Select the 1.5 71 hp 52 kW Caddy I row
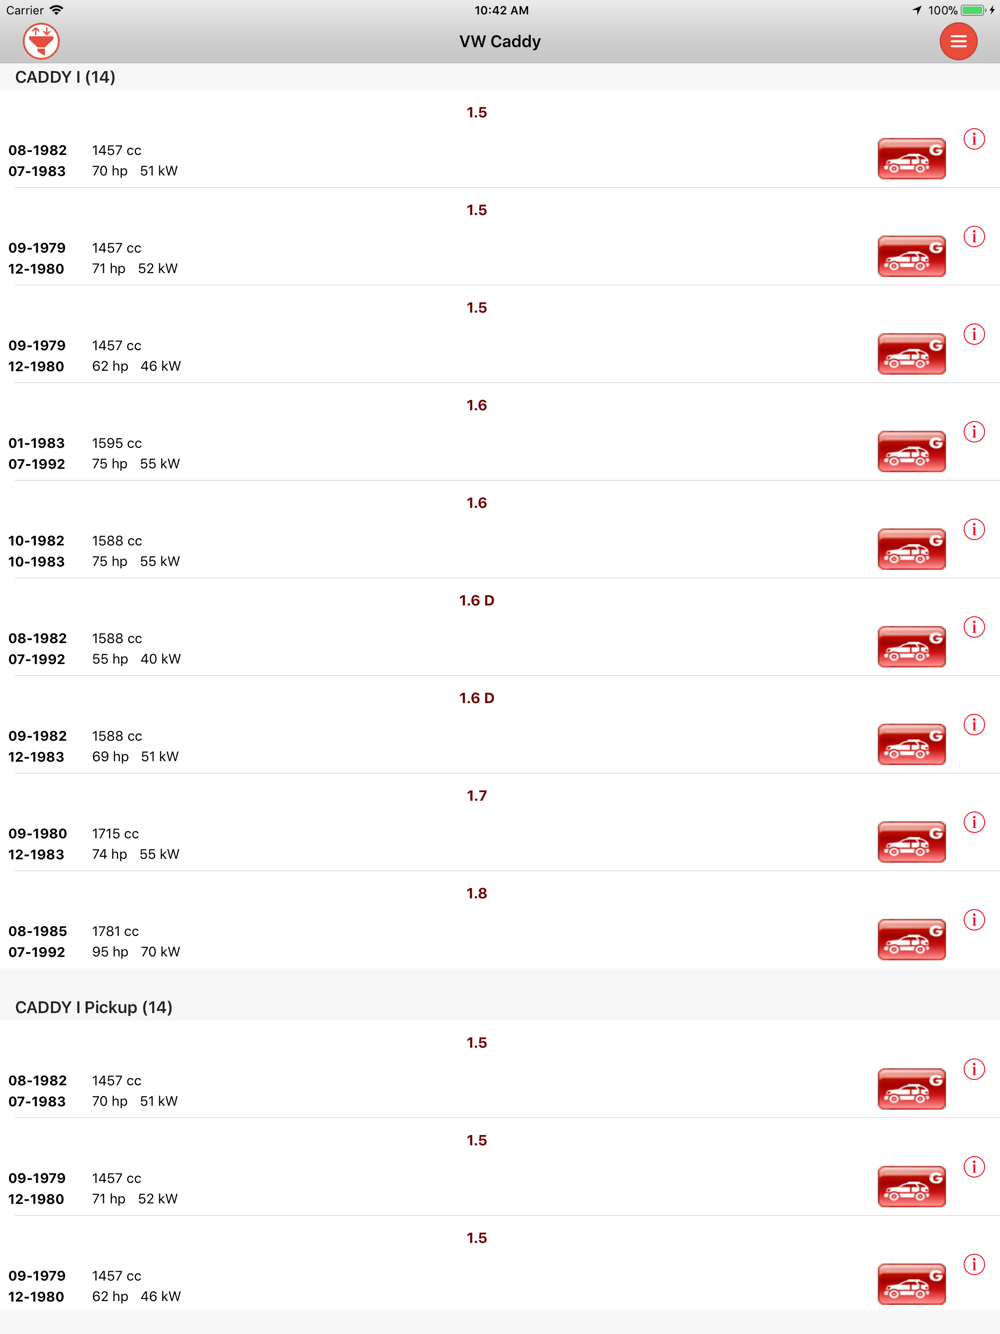 (x=500, y=237)
